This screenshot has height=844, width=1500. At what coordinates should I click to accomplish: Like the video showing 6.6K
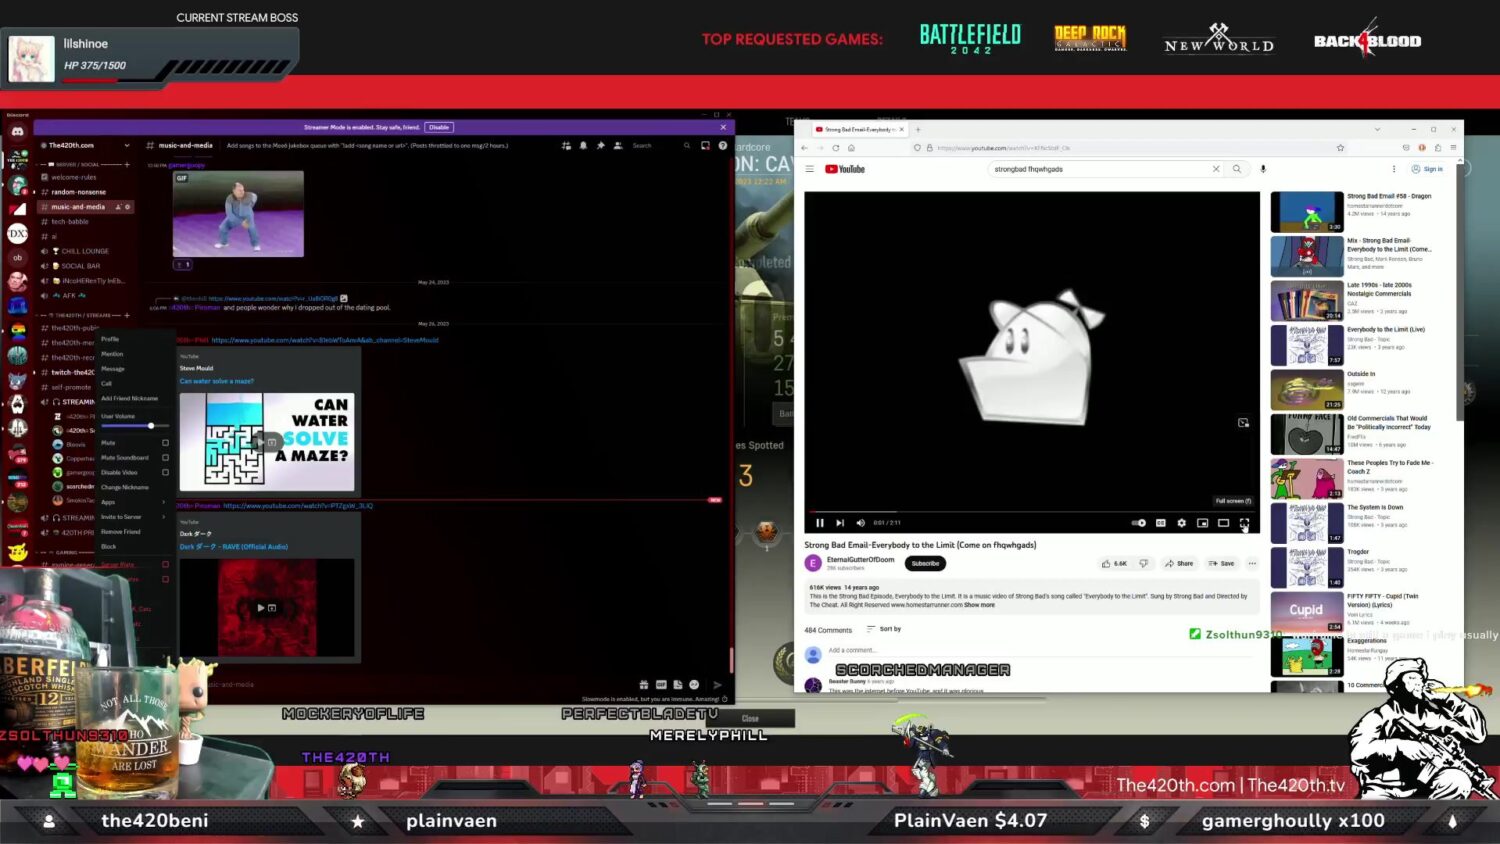pyautogui.click(x=1114, y=563)
